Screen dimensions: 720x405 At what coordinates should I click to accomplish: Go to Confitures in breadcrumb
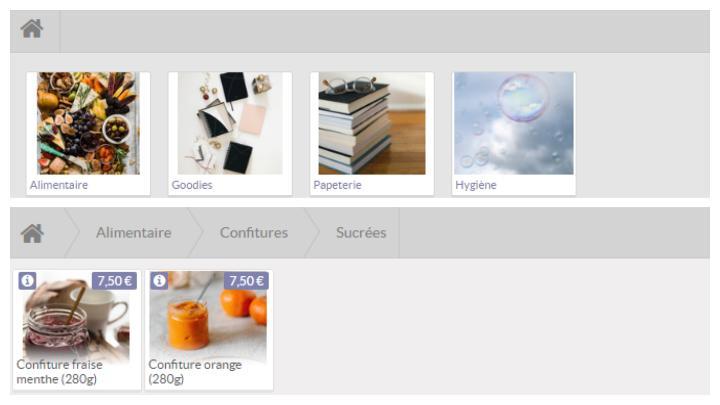click(x=254, y=233)
